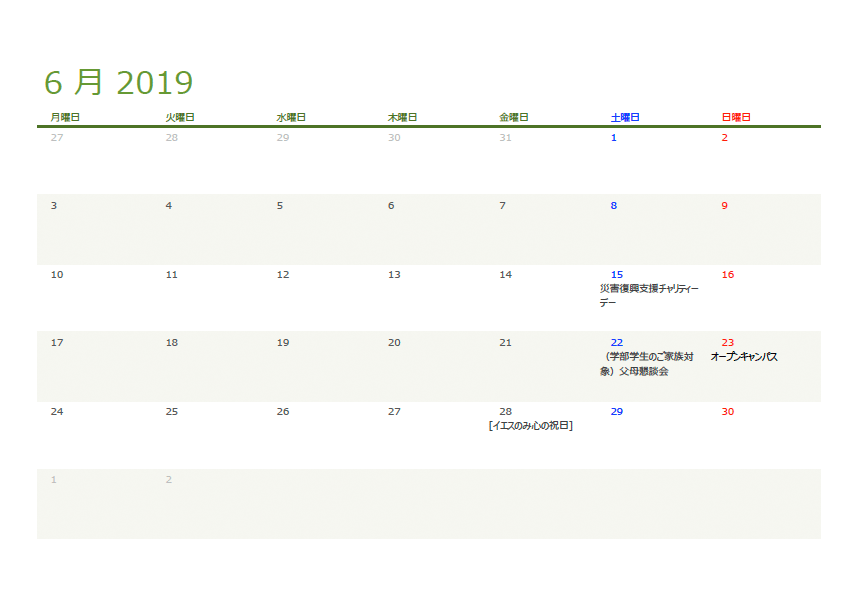Viewport: 842px width, 594px height.
Task: Click the red Sunday date 23
Action: (728, 343)
